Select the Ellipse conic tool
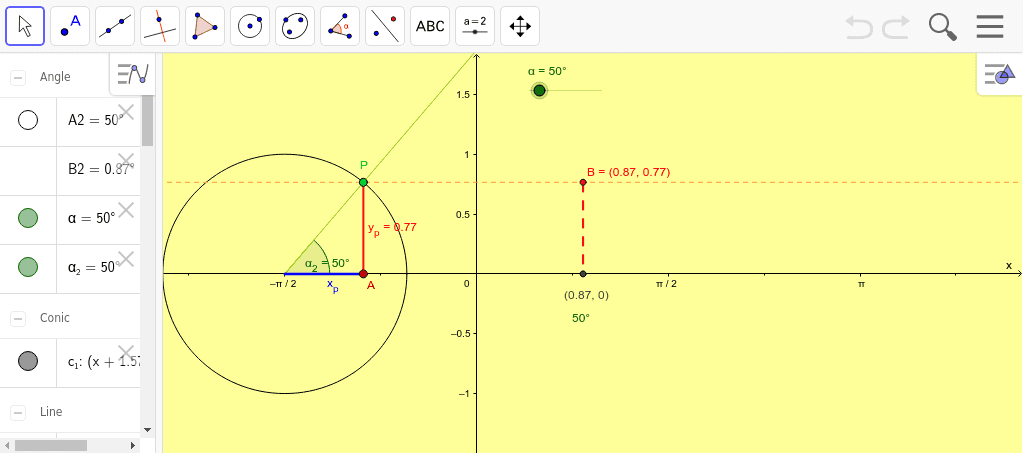This screenshot has width=1024, height=455. (x=295, y=26)
